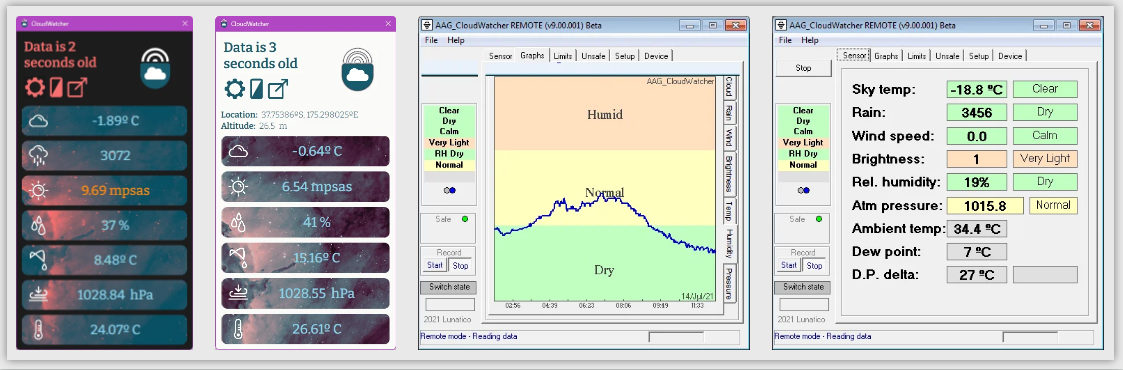Click blue status dot in graph window
Viewport: 1123px width, 370px height.
point(453,190)
